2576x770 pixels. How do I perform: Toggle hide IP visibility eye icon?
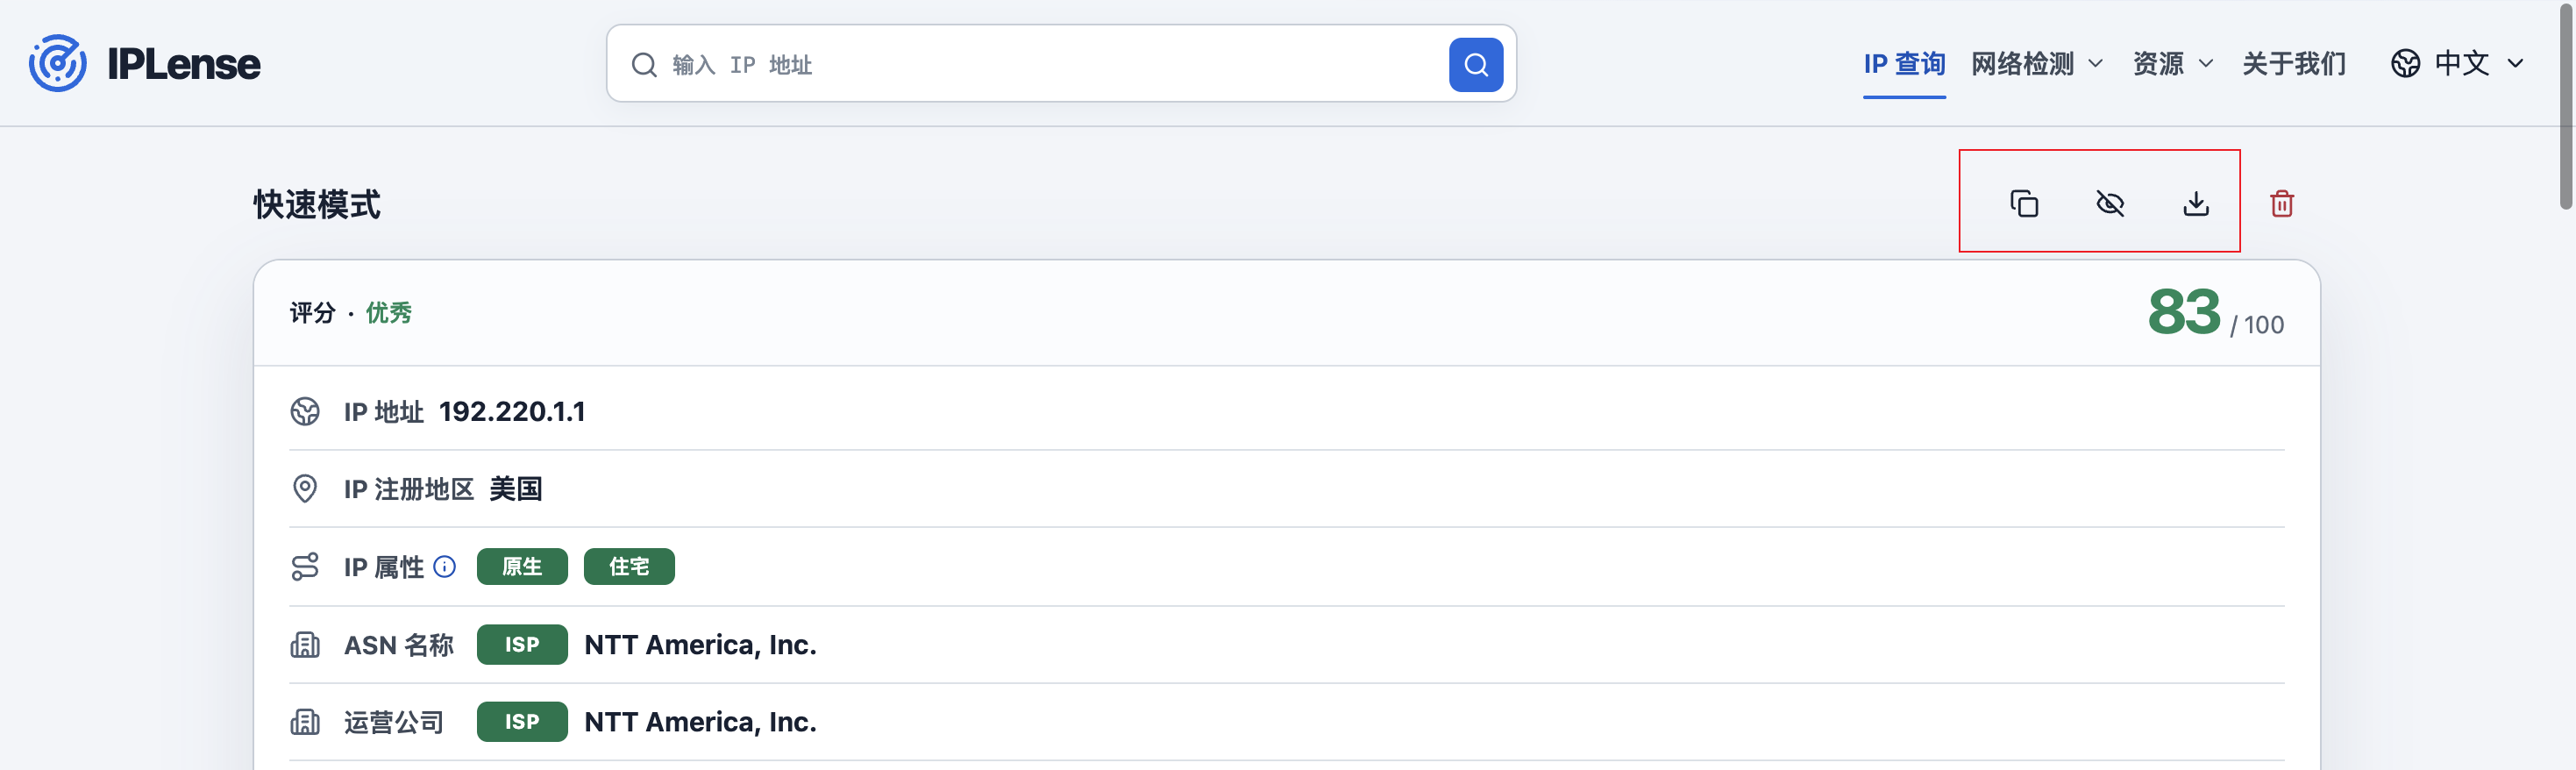click(2109, 204)
